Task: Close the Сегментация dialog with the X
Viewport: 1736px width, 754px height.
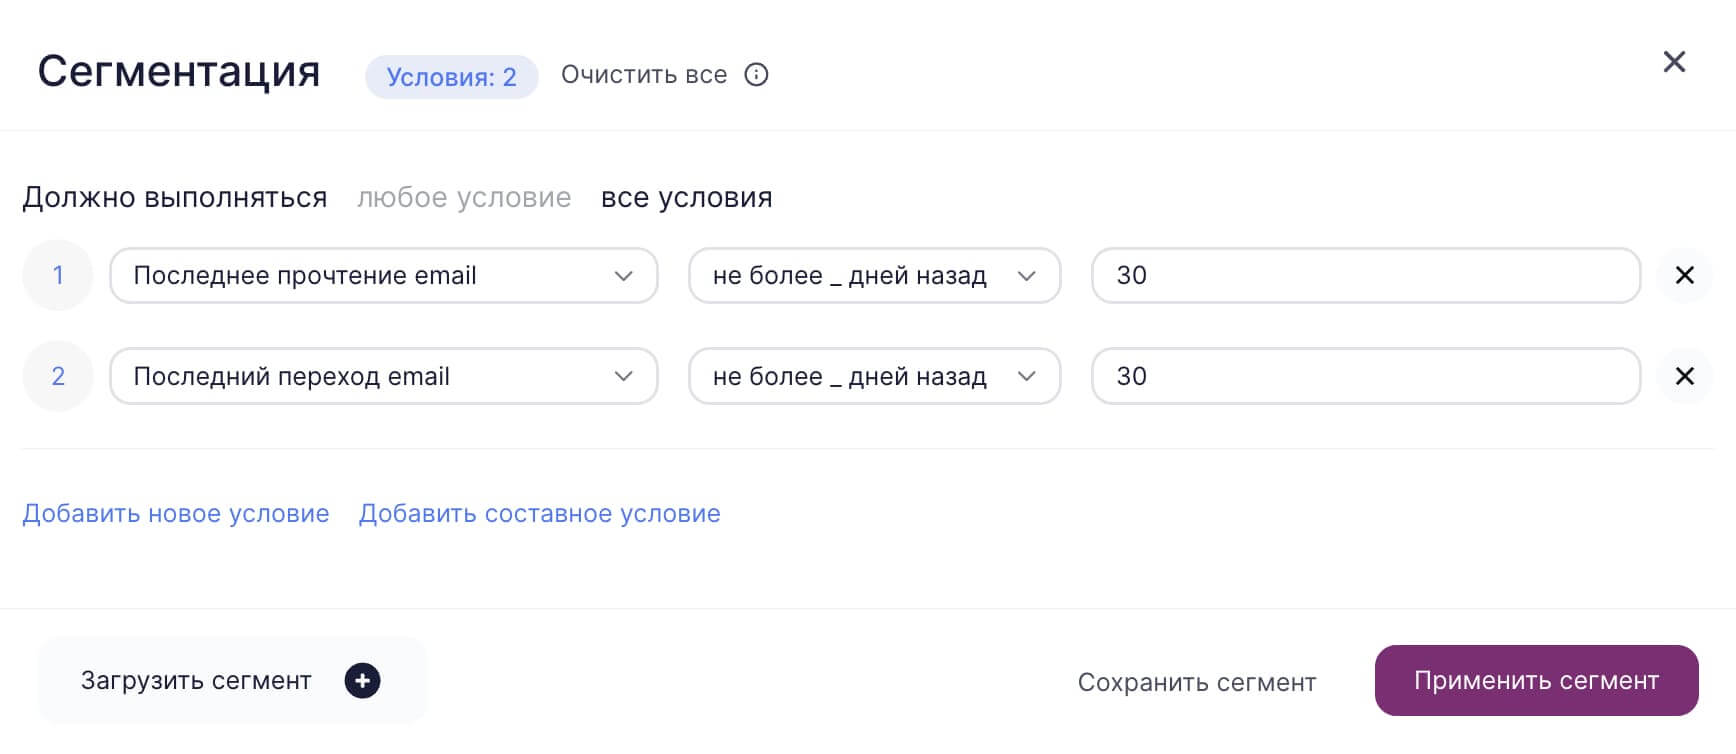Action: [x=1674, y=62]
